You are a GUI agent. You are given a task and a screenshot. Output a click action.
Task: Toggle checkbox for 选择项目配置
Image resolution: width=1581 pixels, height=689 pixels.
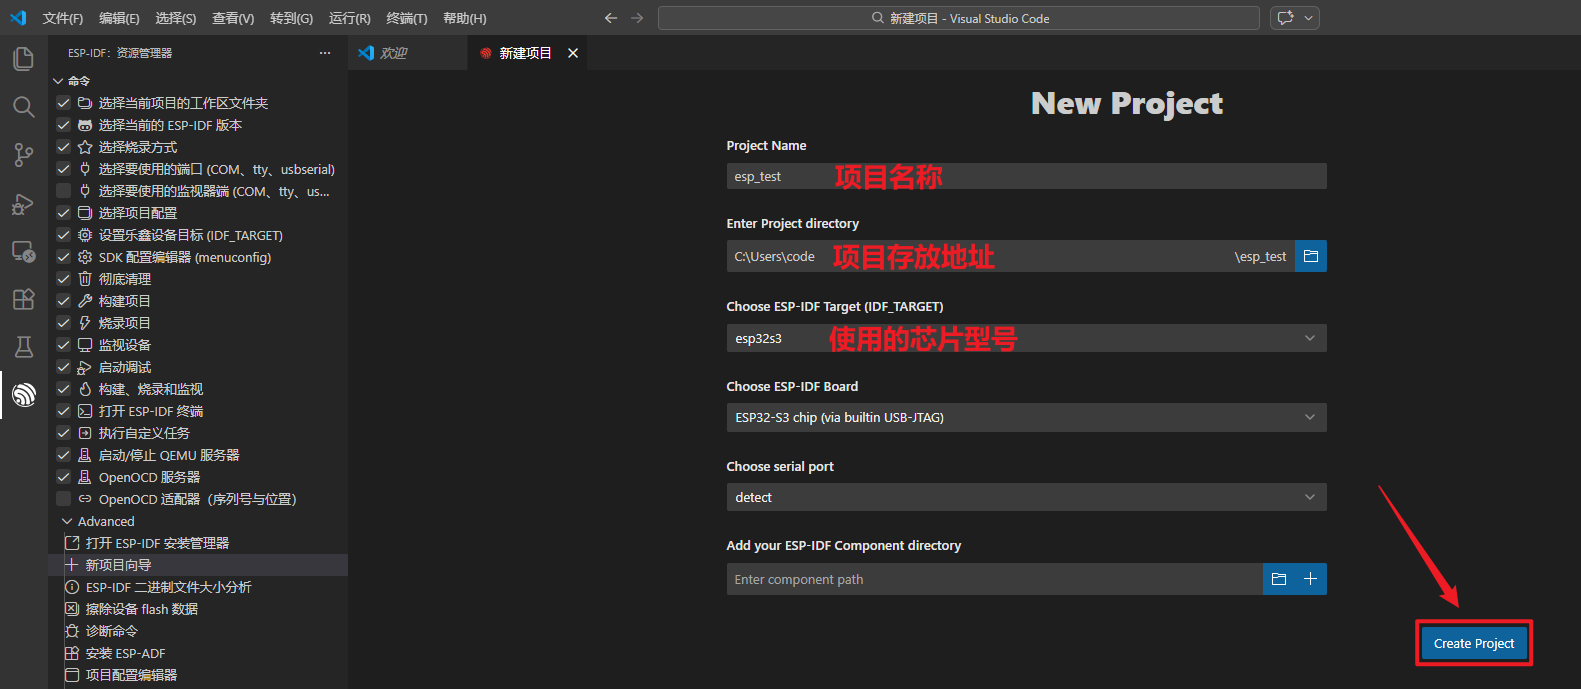click(x=63, y=213)
